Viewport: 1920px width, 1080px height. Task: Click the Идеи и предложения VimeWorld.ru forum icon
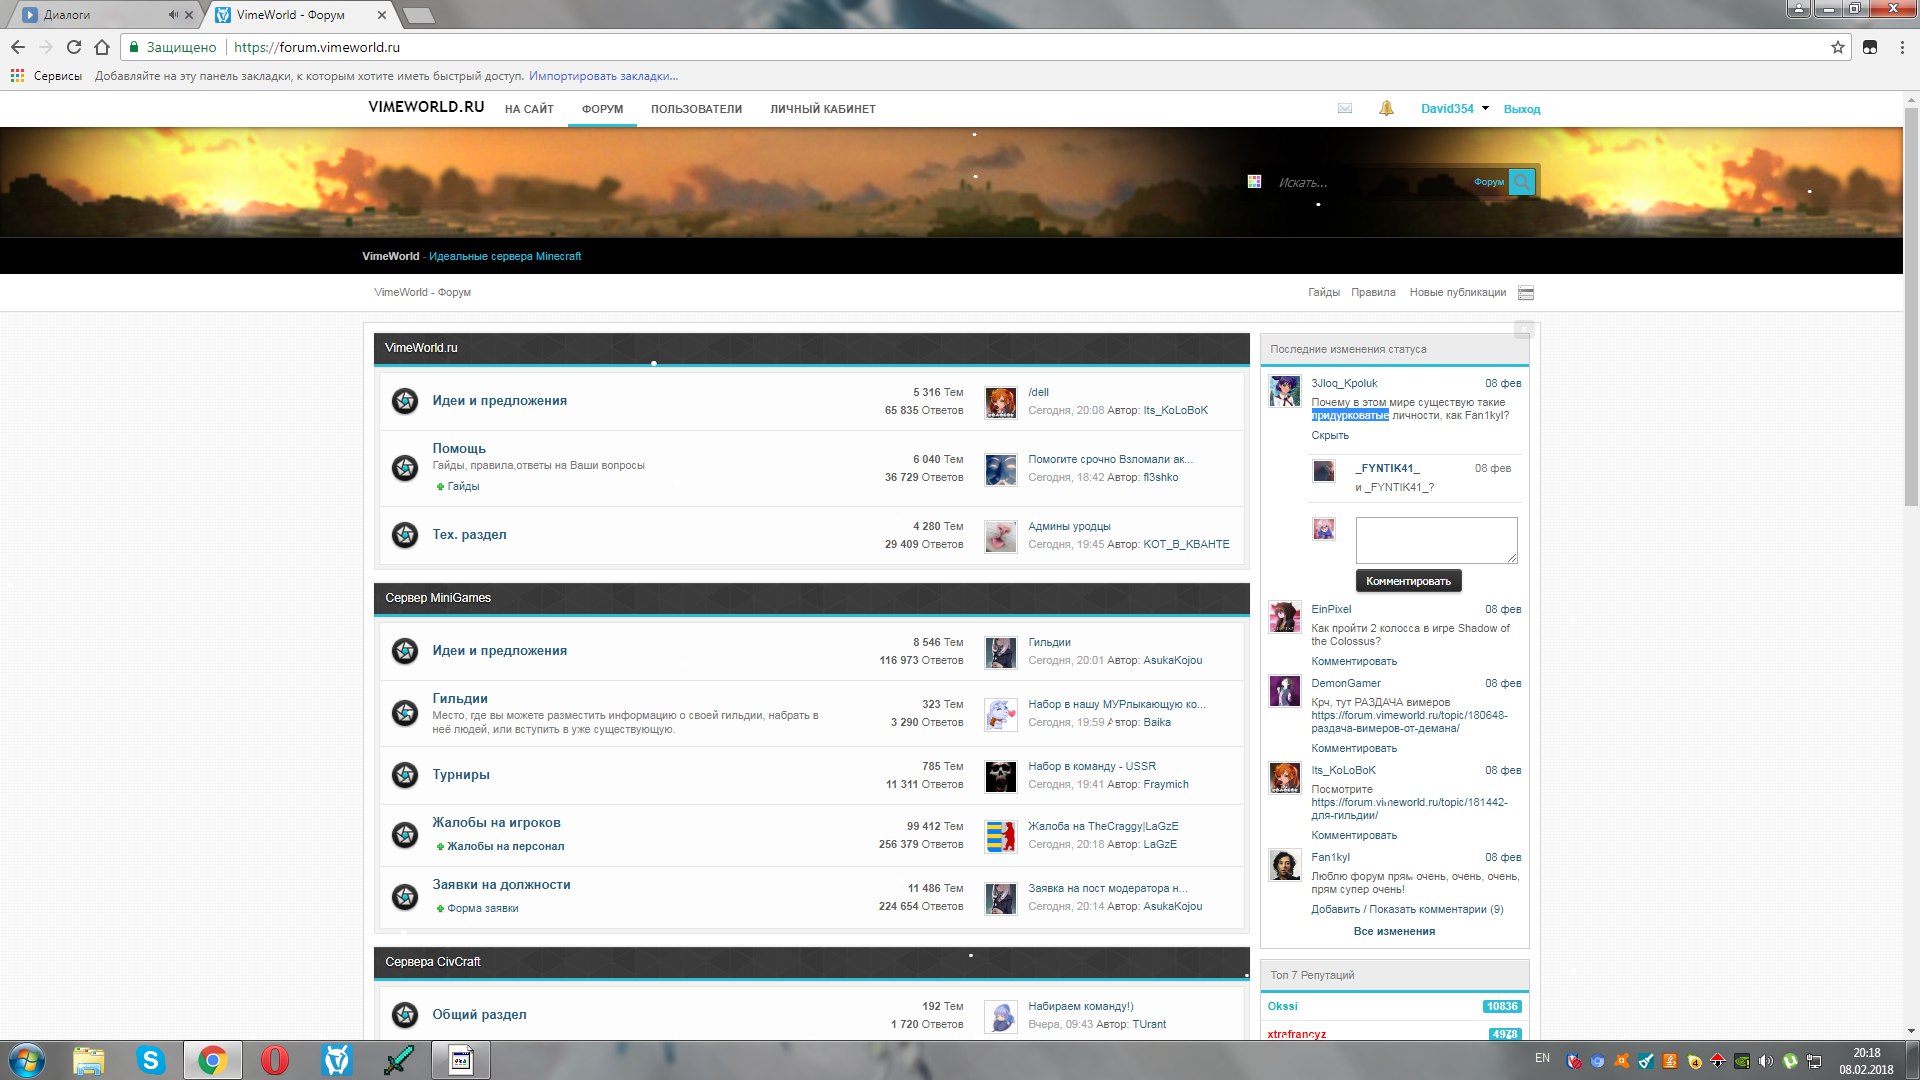click(405, 401)
